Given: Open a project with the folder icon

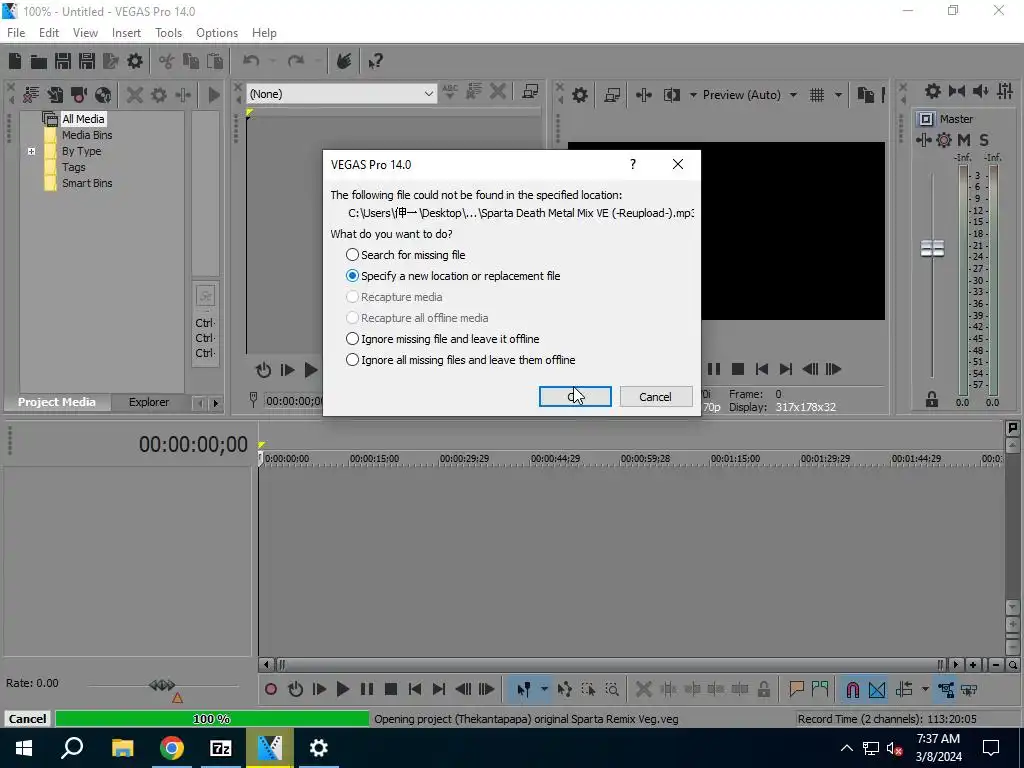Looking at the screenshot, I should (x=39, y=61).
